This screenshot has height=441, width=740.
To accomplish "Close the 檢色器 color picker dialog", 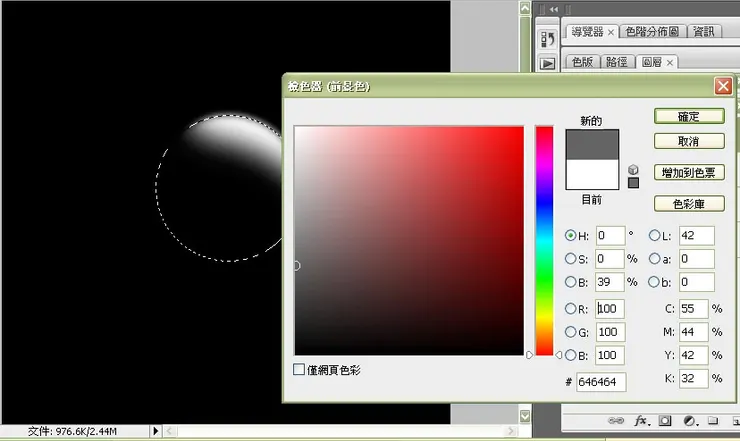I will [723, 86].
